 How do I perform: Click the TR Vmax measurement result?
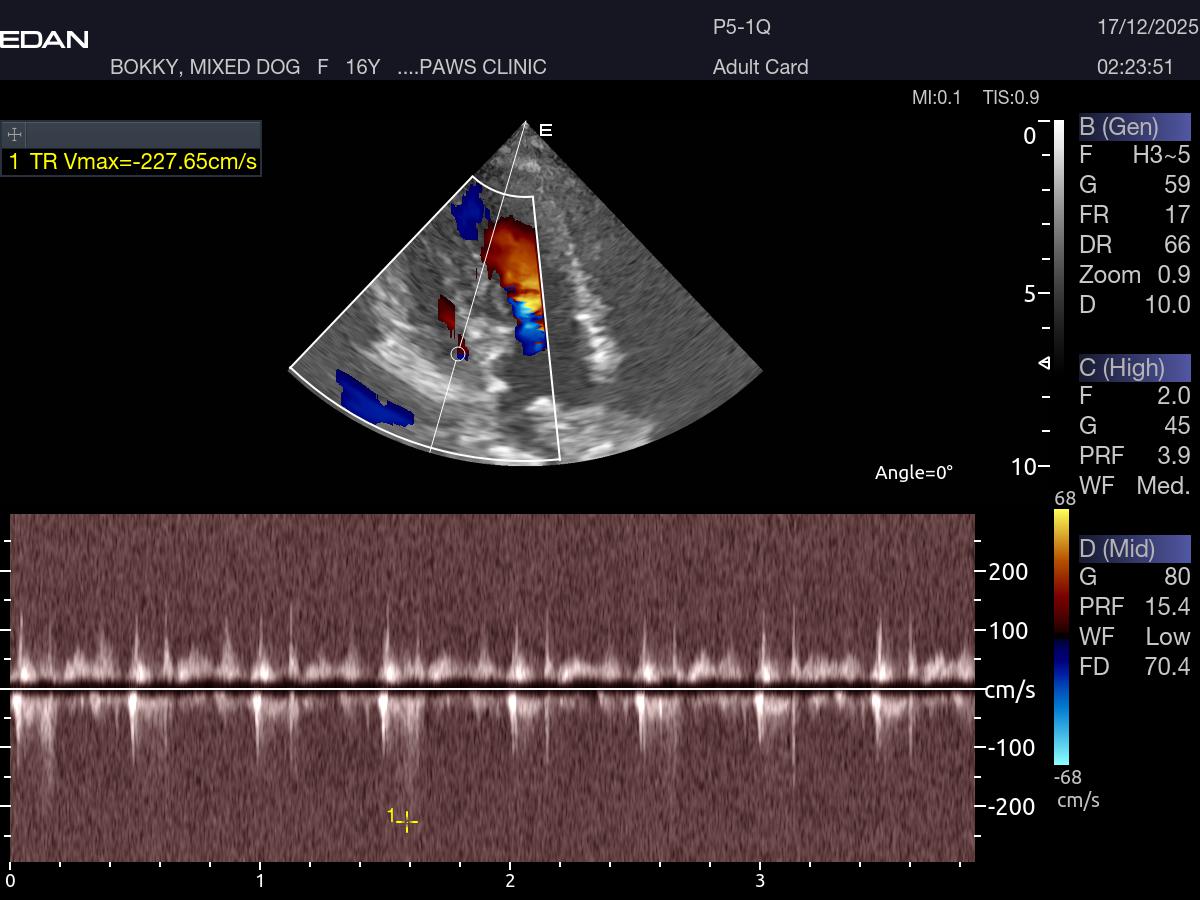point(133,162)
